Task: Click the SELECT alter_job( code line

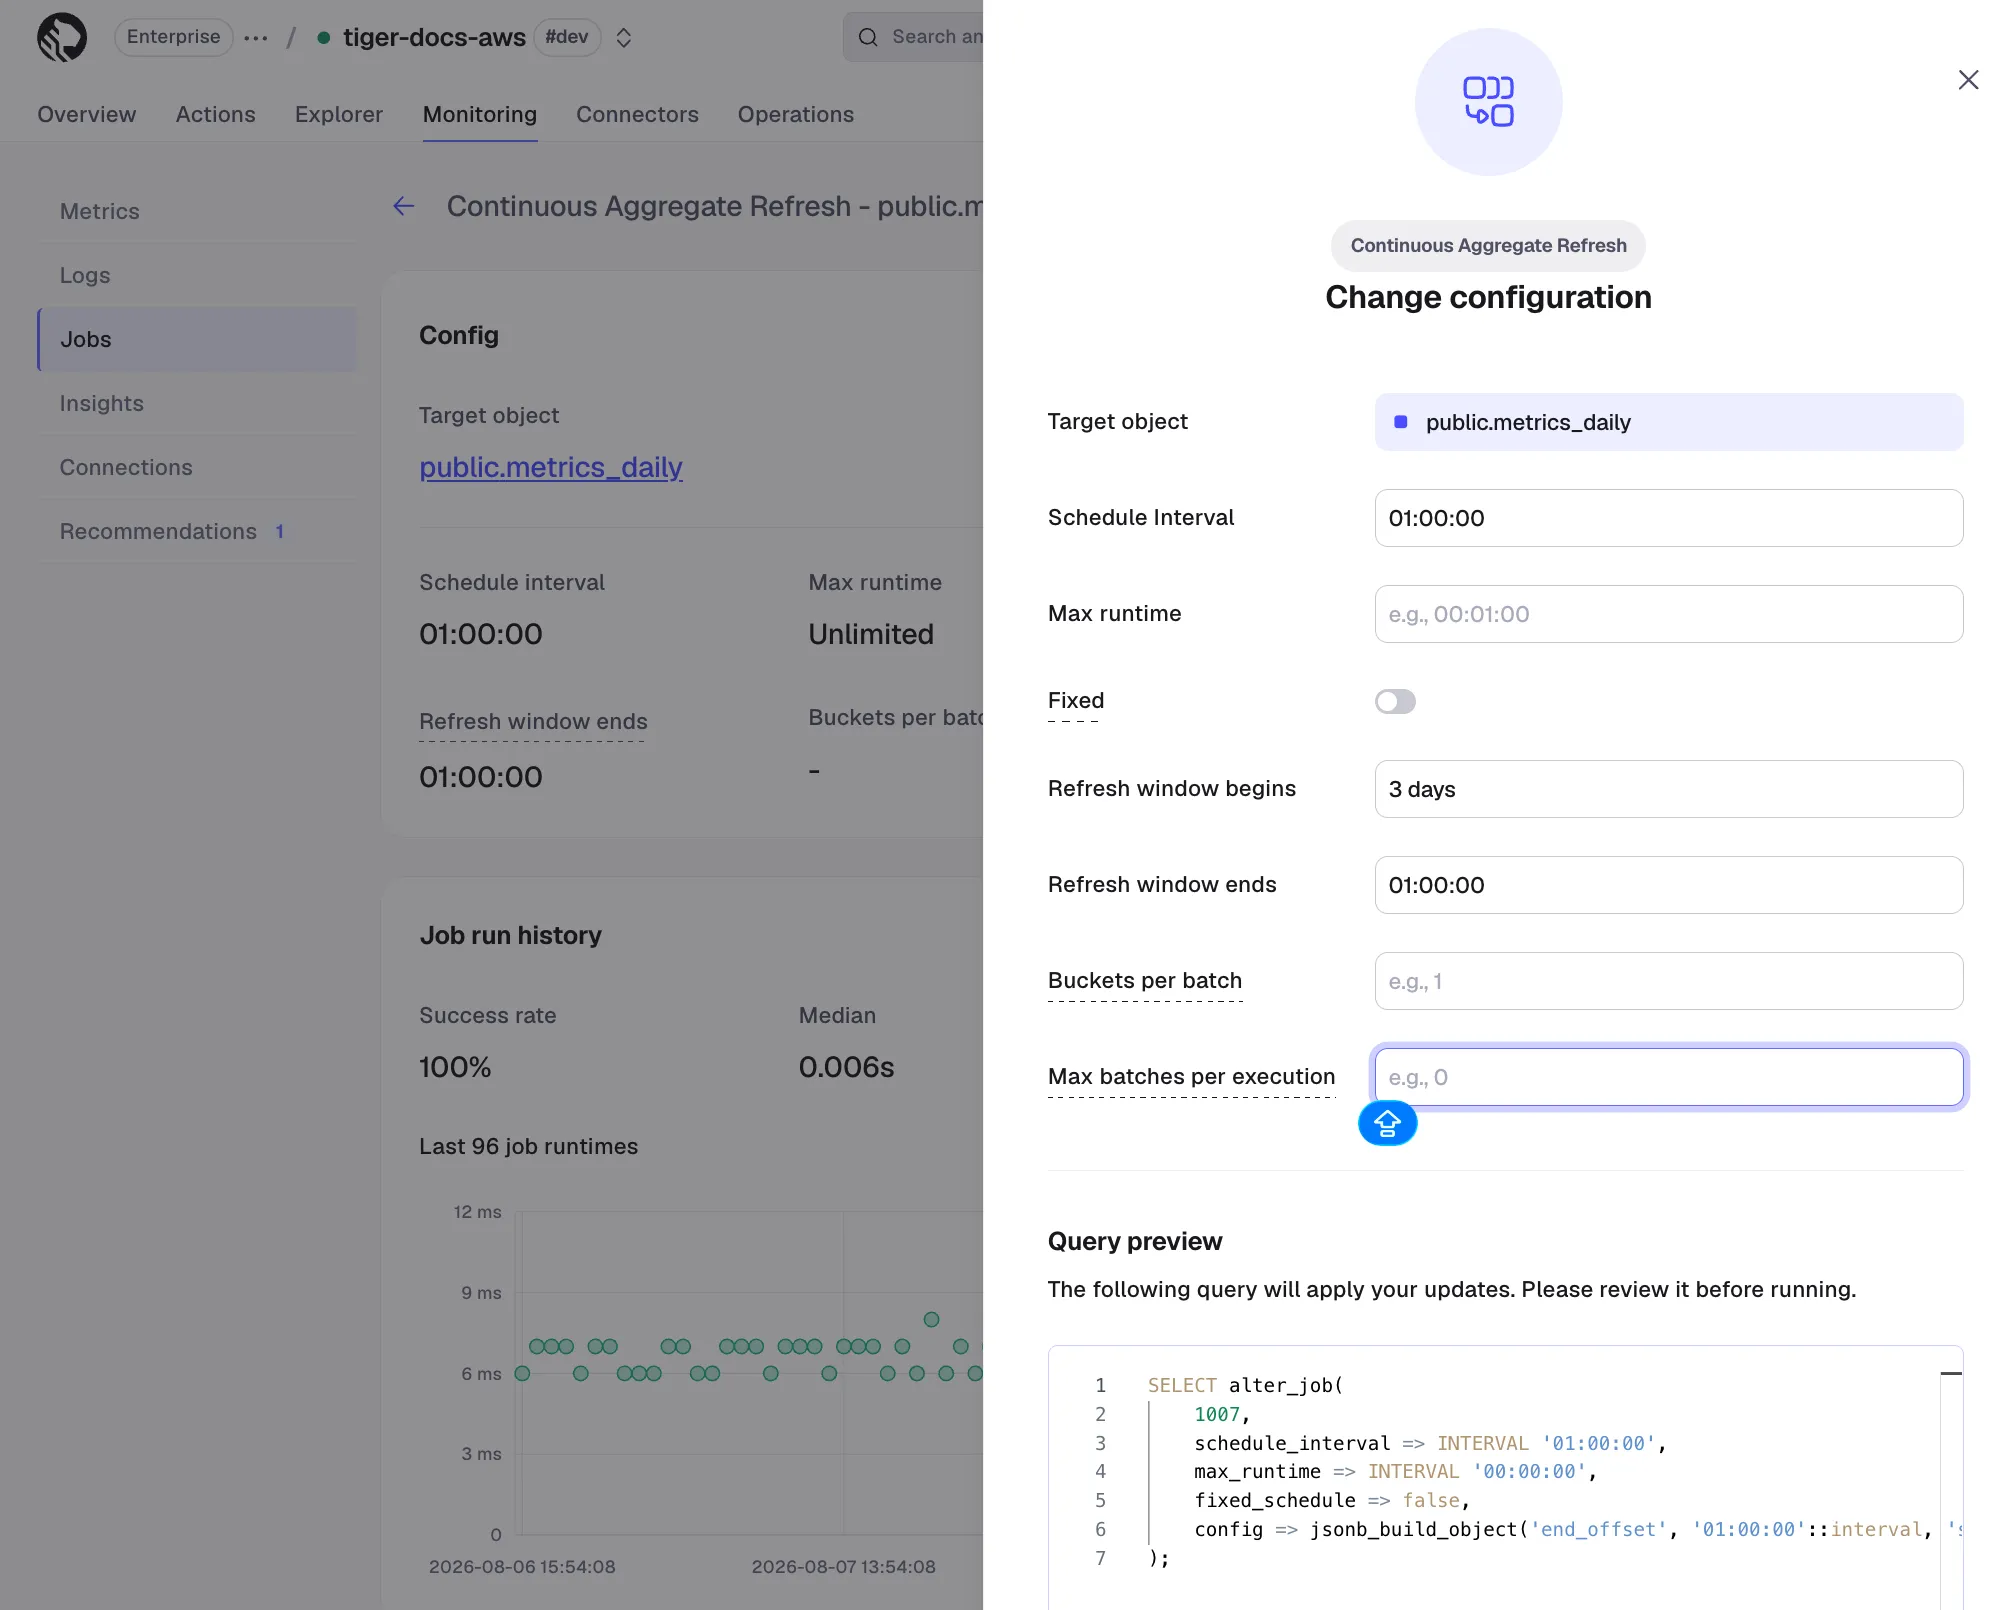Action: click(x=1246, y=1385)
